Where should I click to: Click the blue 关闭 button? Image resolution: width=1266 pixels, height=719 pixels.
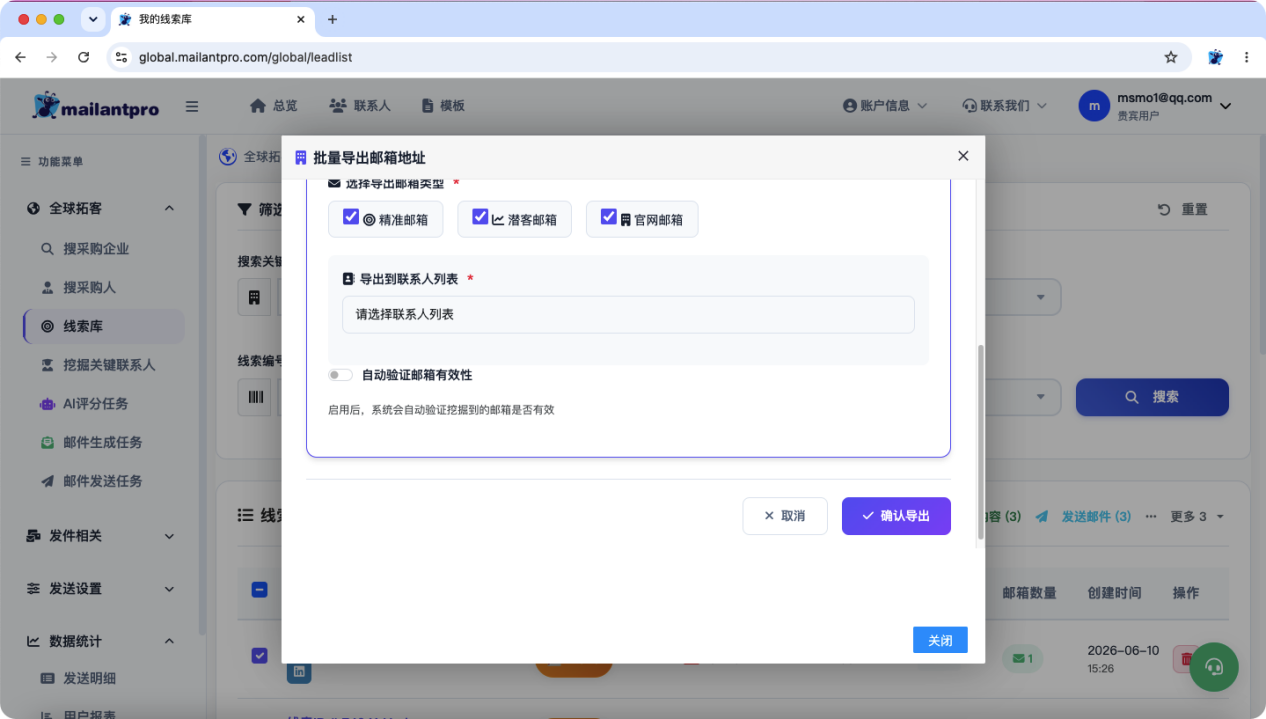point(940,640)
